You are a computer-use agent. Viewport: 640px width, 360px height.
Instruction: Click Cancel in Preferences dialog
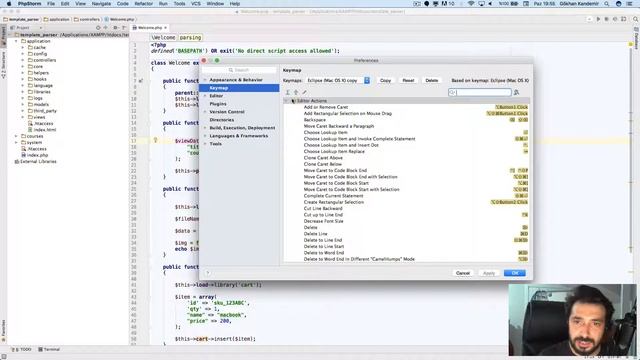point(463,273)
